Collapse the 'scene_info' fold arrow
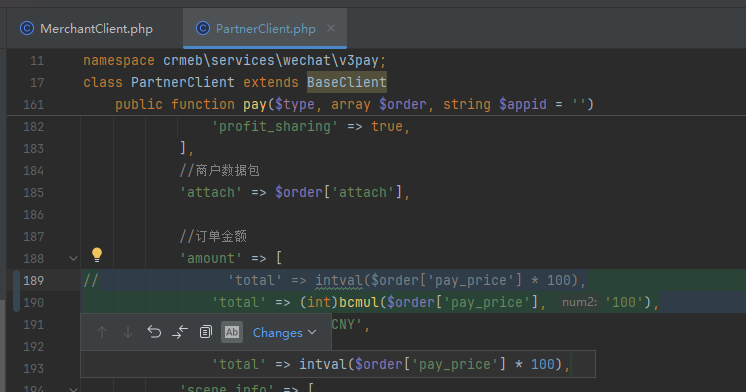Screen dimensions: 746x392 click(73, 389)
